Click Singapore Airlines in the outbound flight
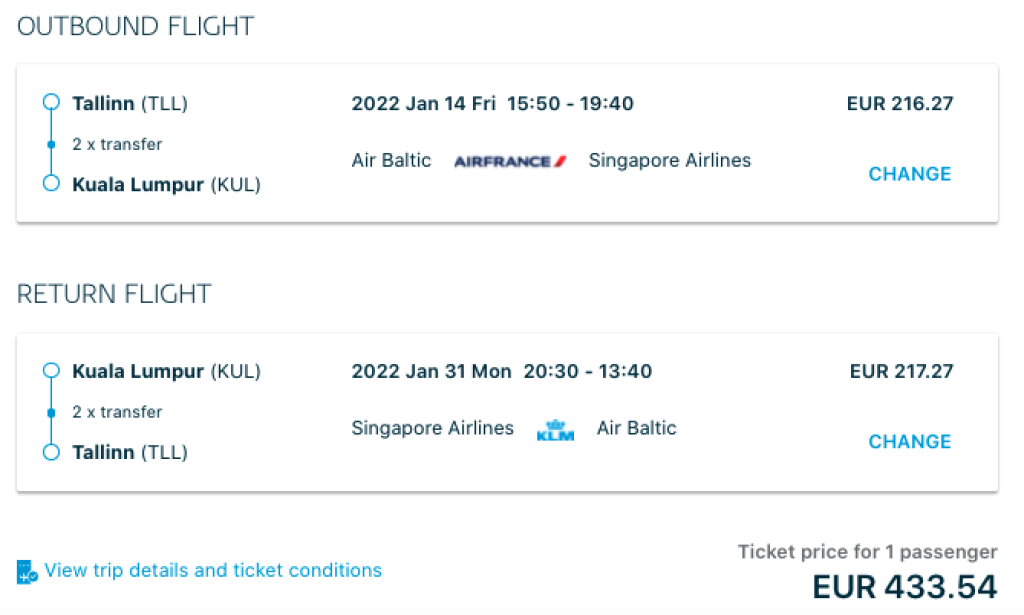The height and width of the screenshot is (615, 1024). (669, 160)
